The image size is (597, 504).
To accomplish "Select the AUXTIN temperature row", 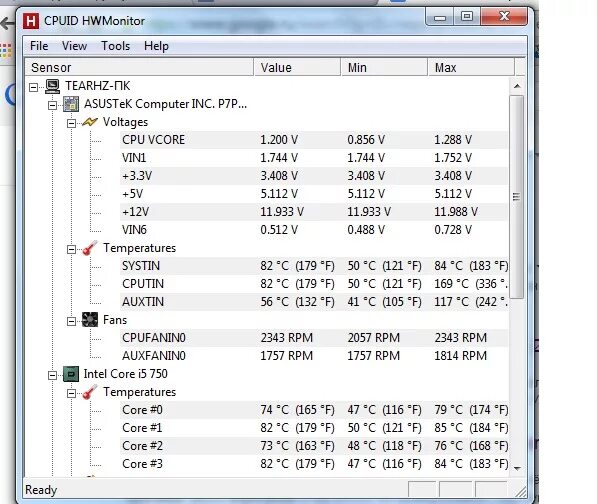I will 314,302.
